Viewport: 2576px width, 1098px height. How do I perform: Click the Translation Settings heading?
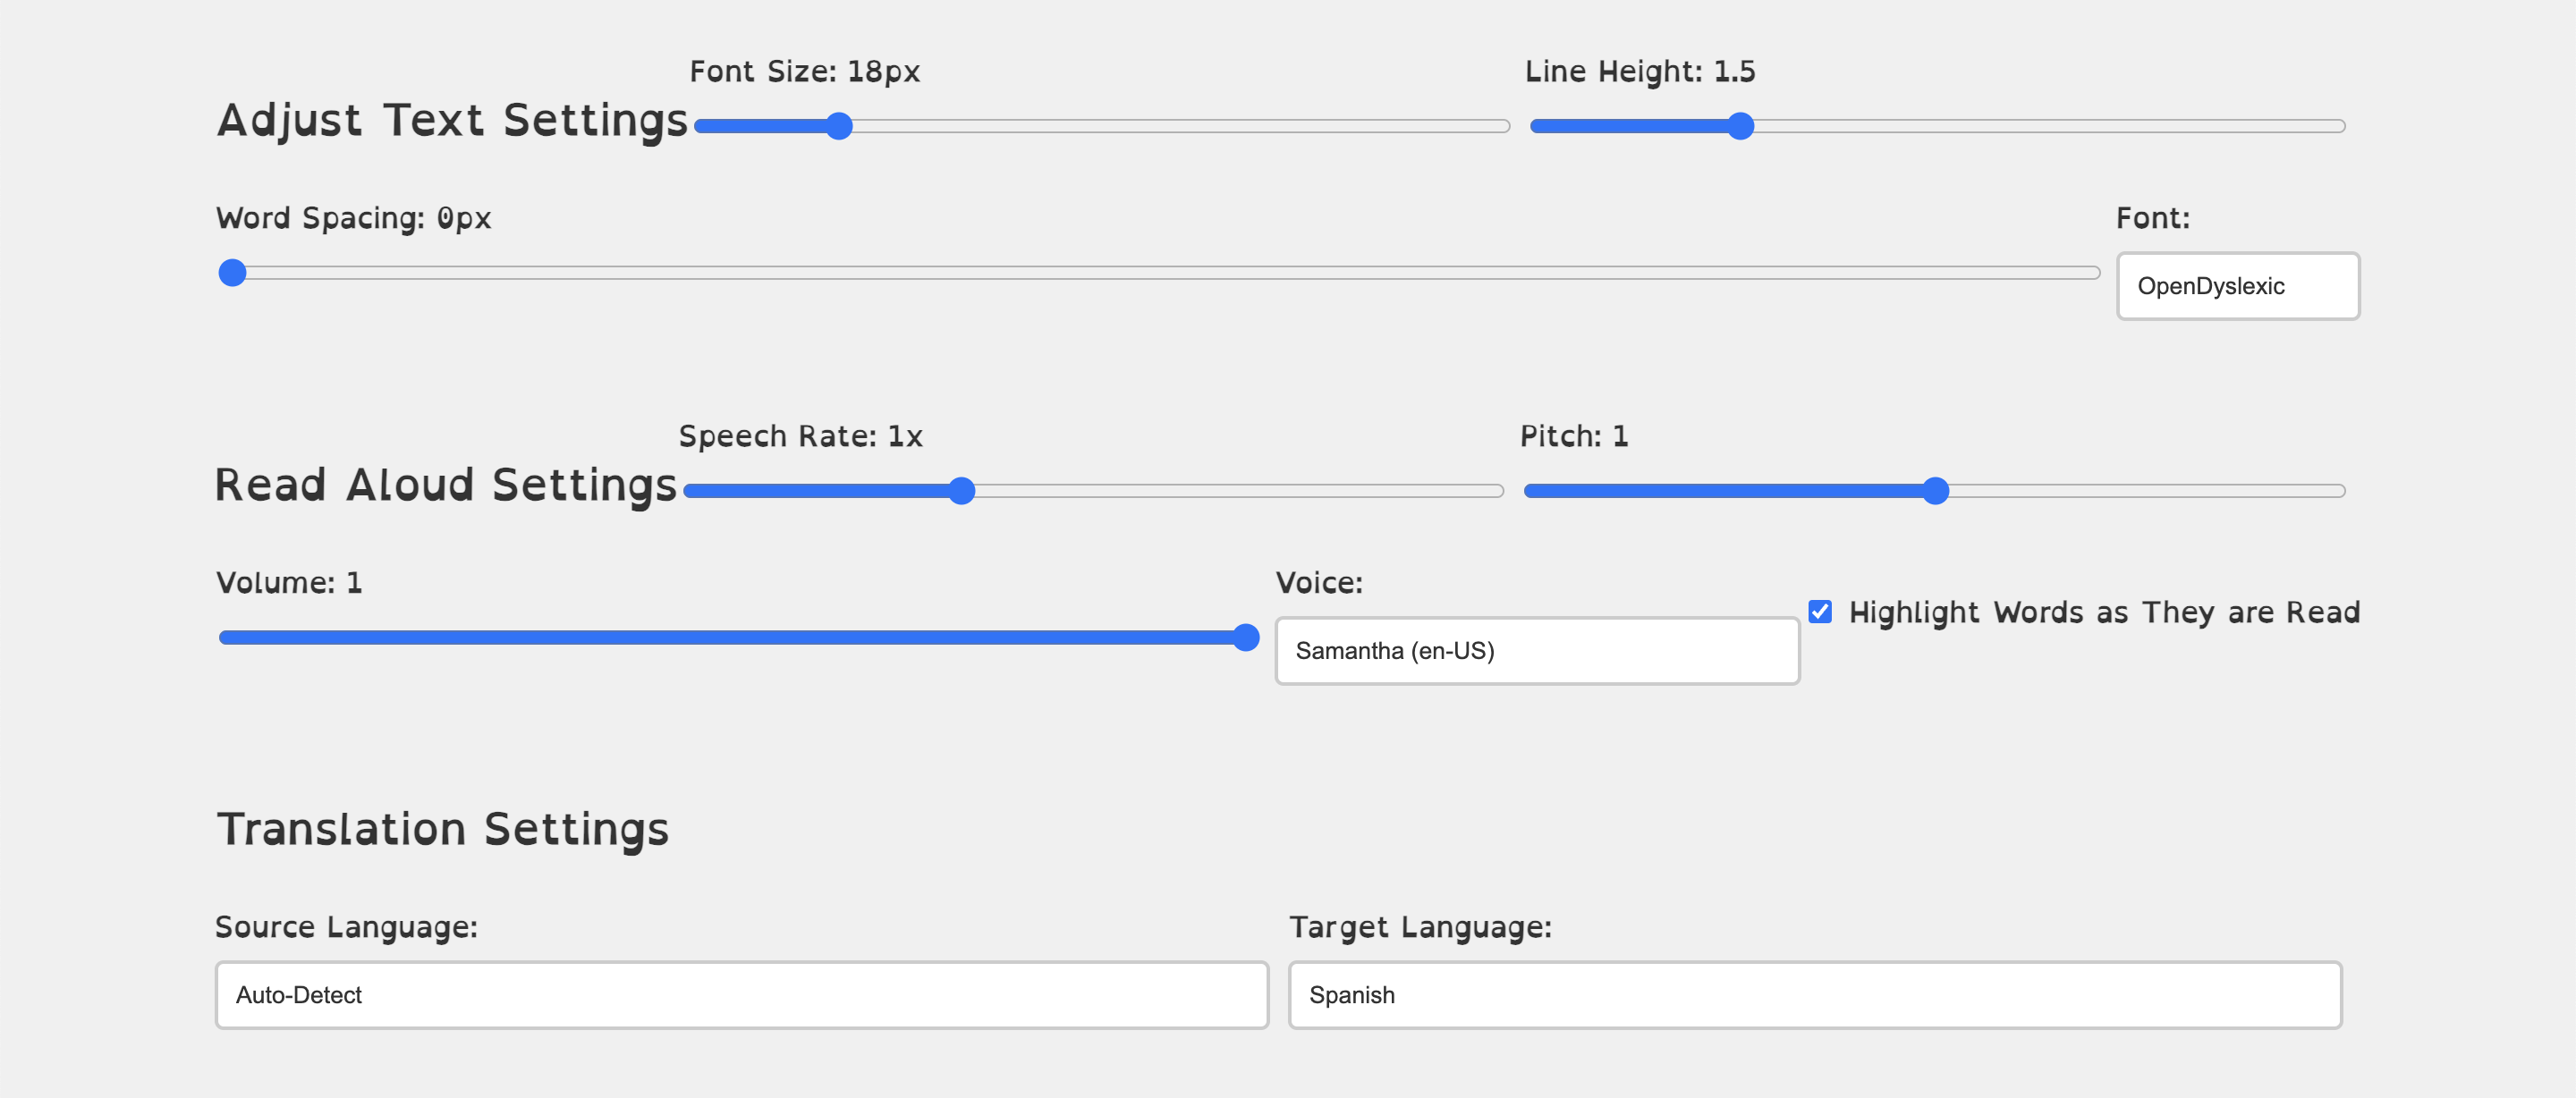(x=442, y=829)
